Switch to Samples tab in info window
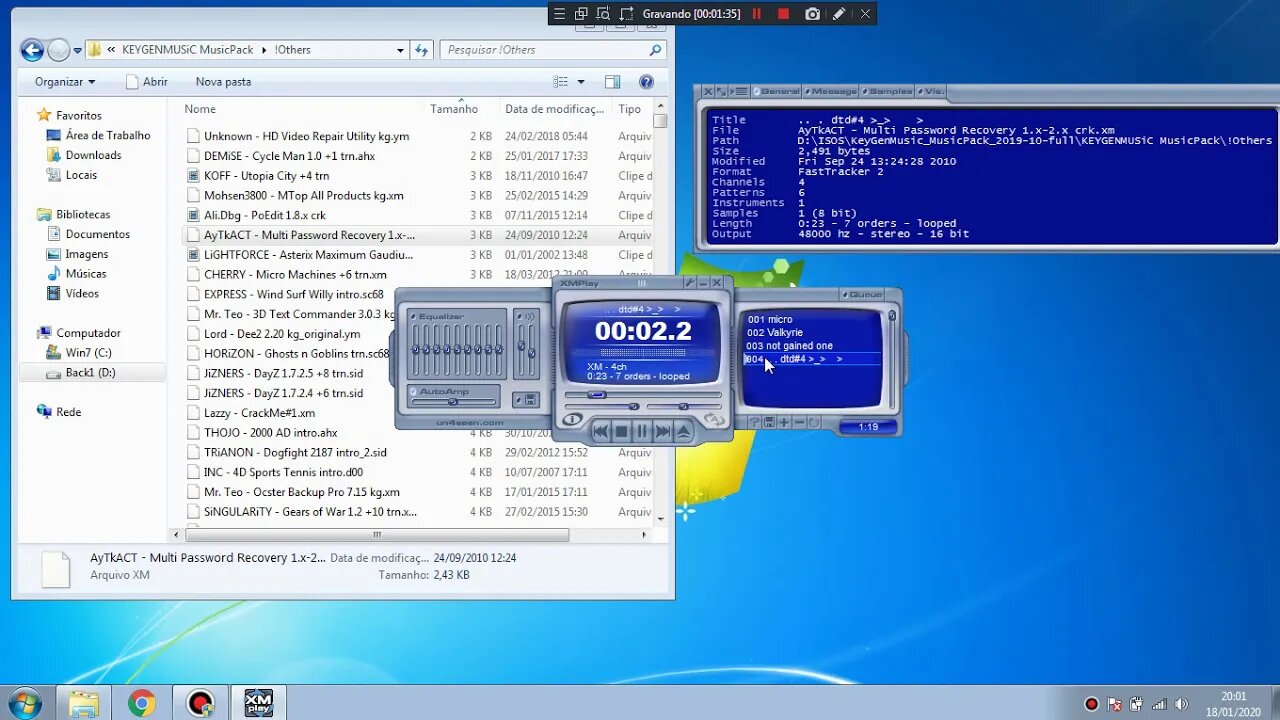The width and height of the screenshot is (1280, 720). click(x=886, y=91)
